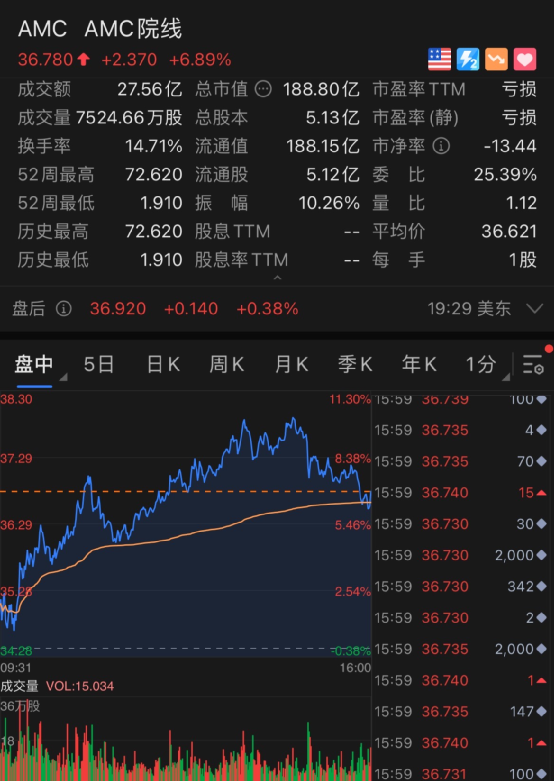Open chart settings list icon

pos(533,365)
